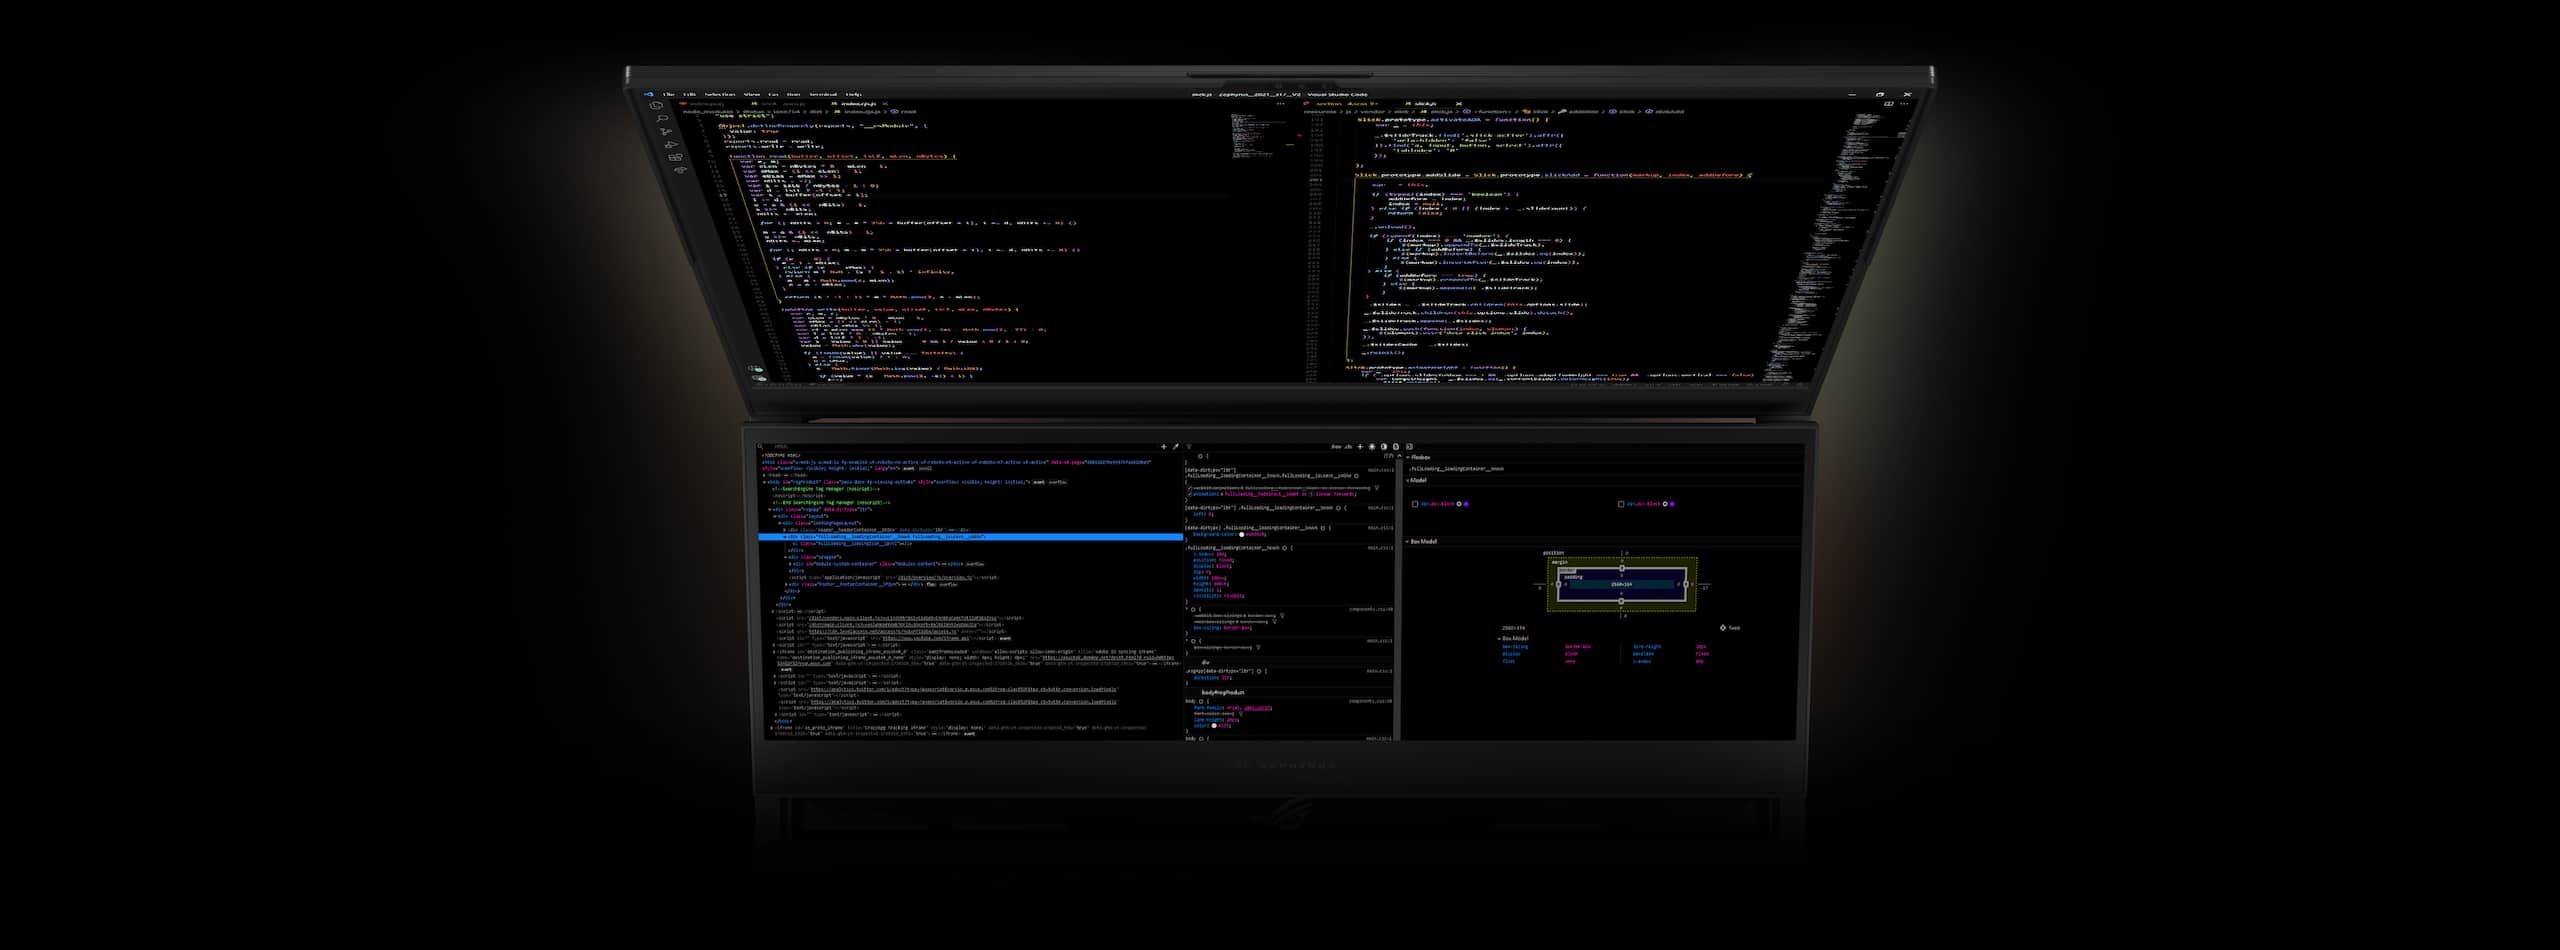Open the Run menu in VS Code
2560x950 pixels.
click(x=793, y=94)
